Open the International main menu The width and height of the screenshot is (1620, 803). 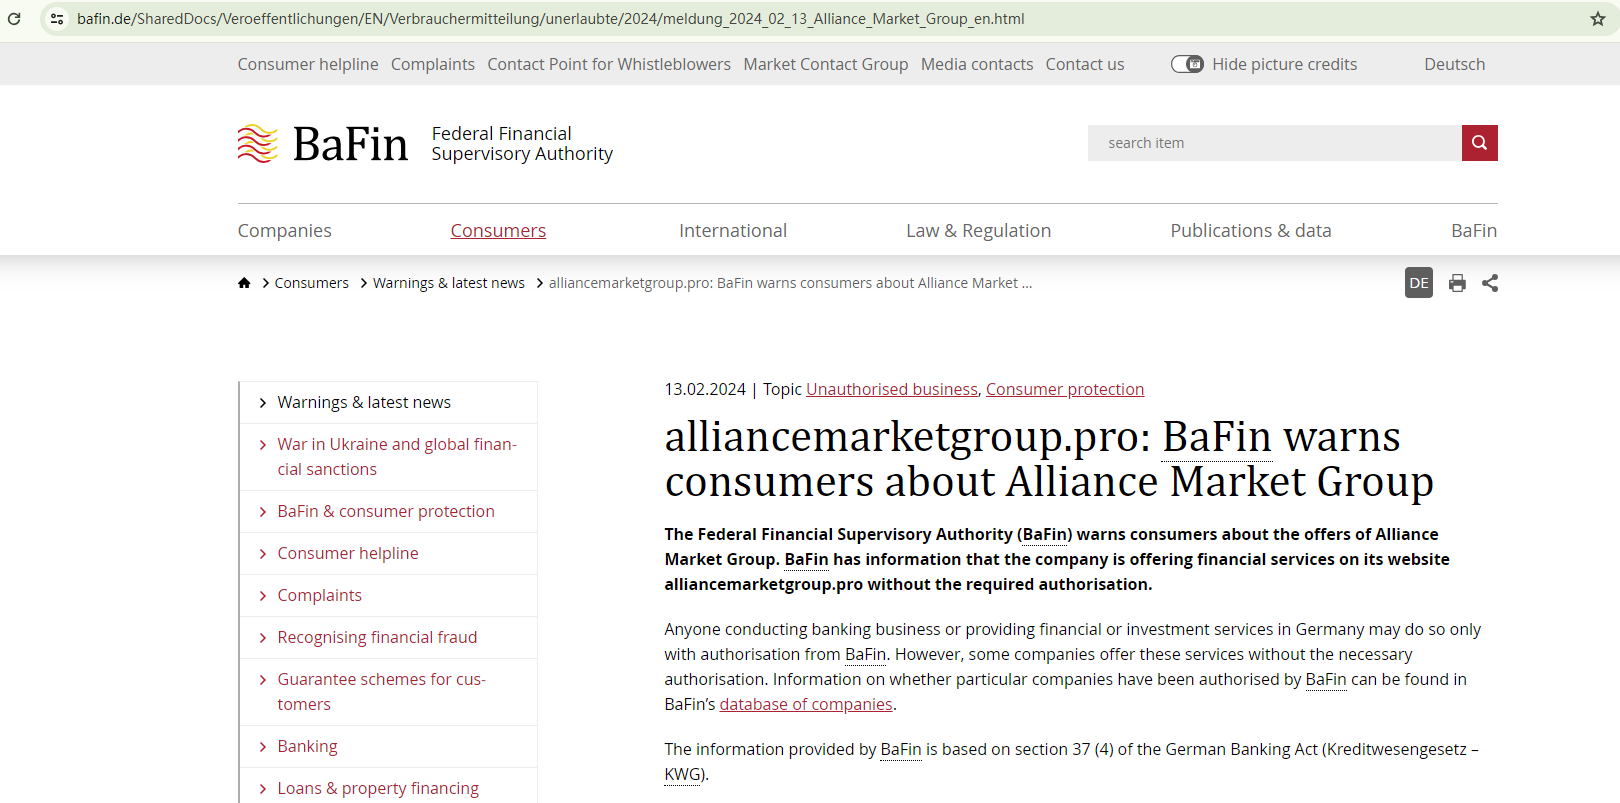coord(733,231)
